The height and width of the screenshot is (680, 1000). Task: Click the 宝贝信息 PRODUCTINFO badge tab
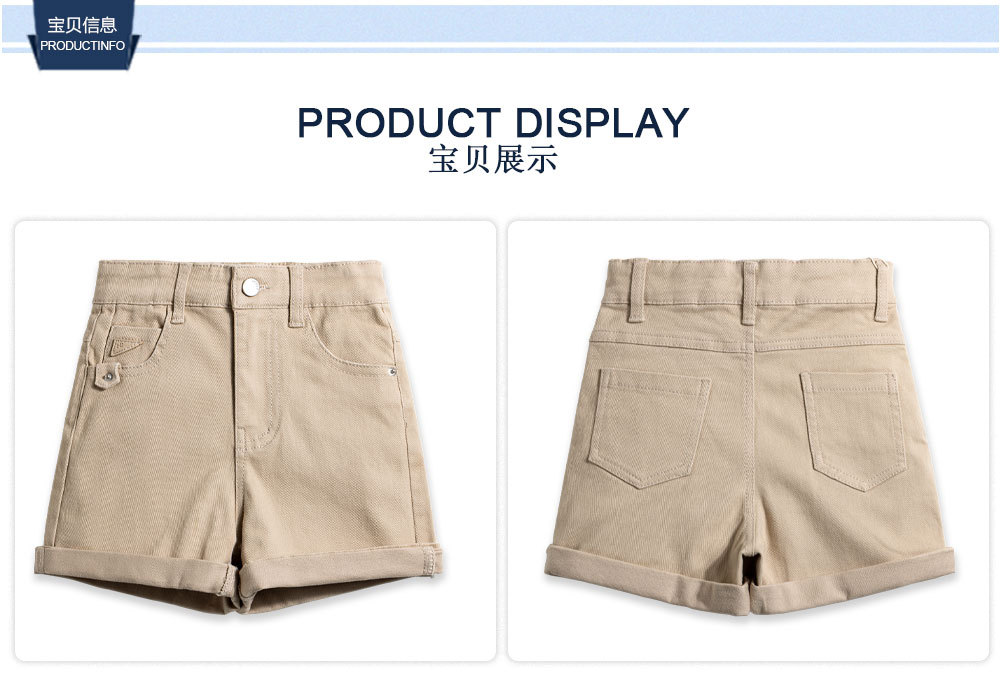tap(83, 34)
